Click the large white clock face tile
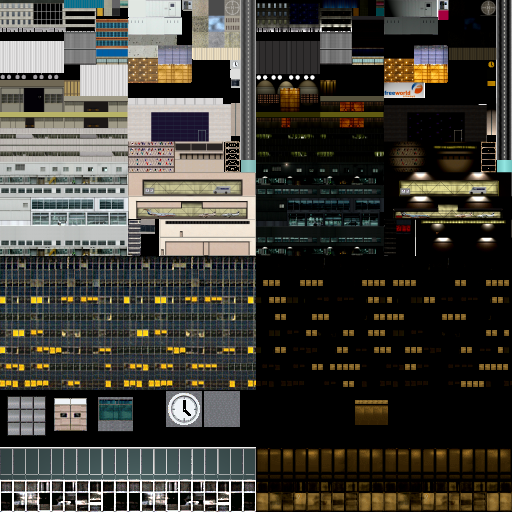This screenshot has height=512, width=512. (184, 409)
